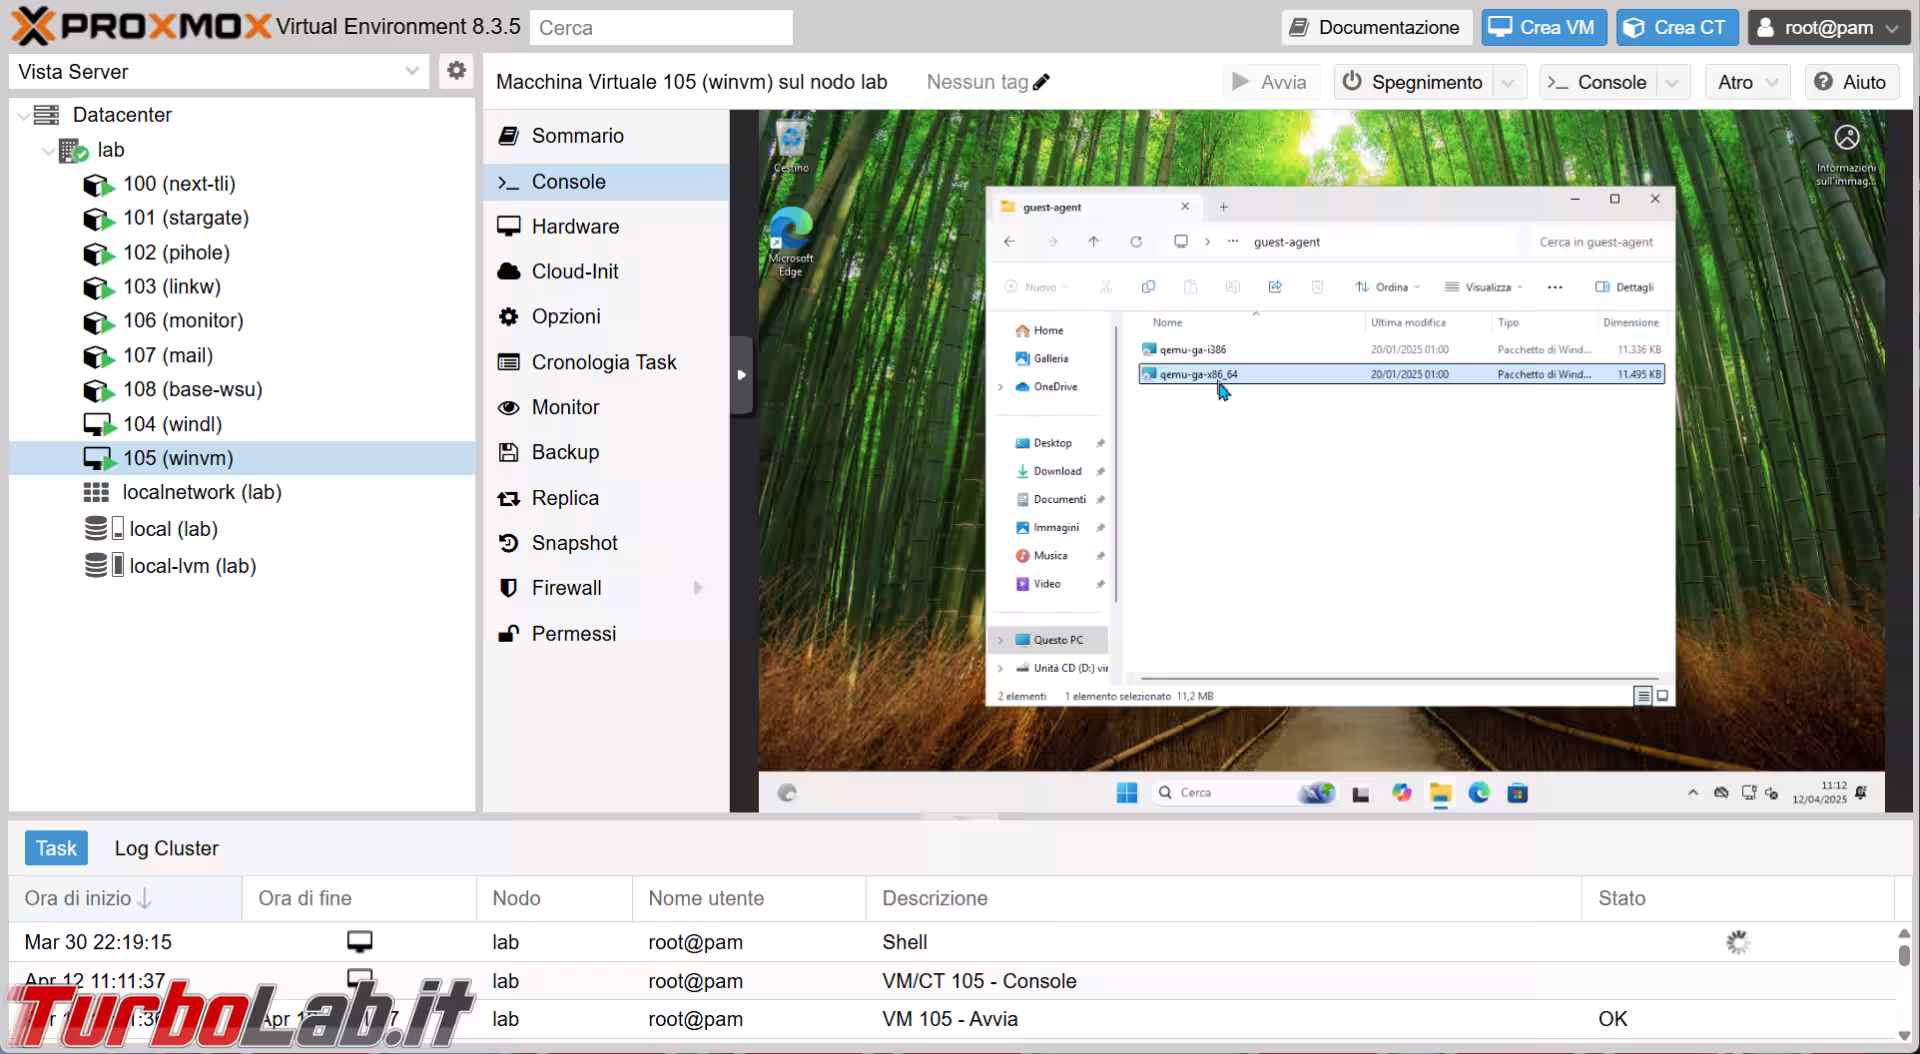Switch to the Log Cluster tab
Screen dimensions: 1920x1054
[x=166, y=848]
